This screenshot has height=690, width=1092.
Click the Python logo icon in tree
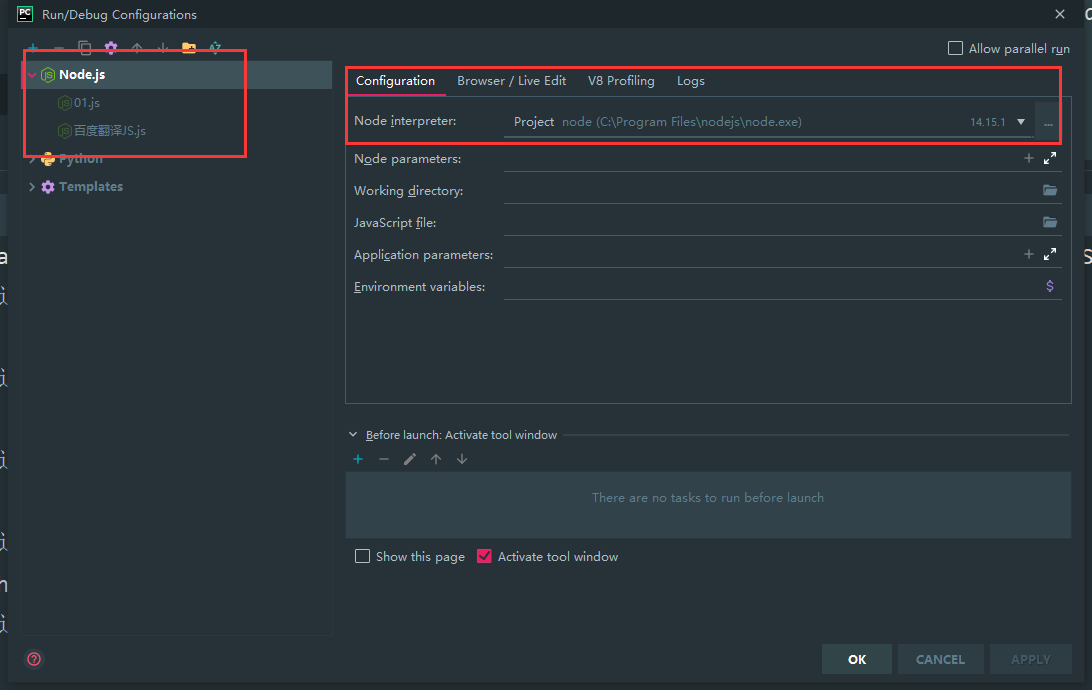coord(48,159)
